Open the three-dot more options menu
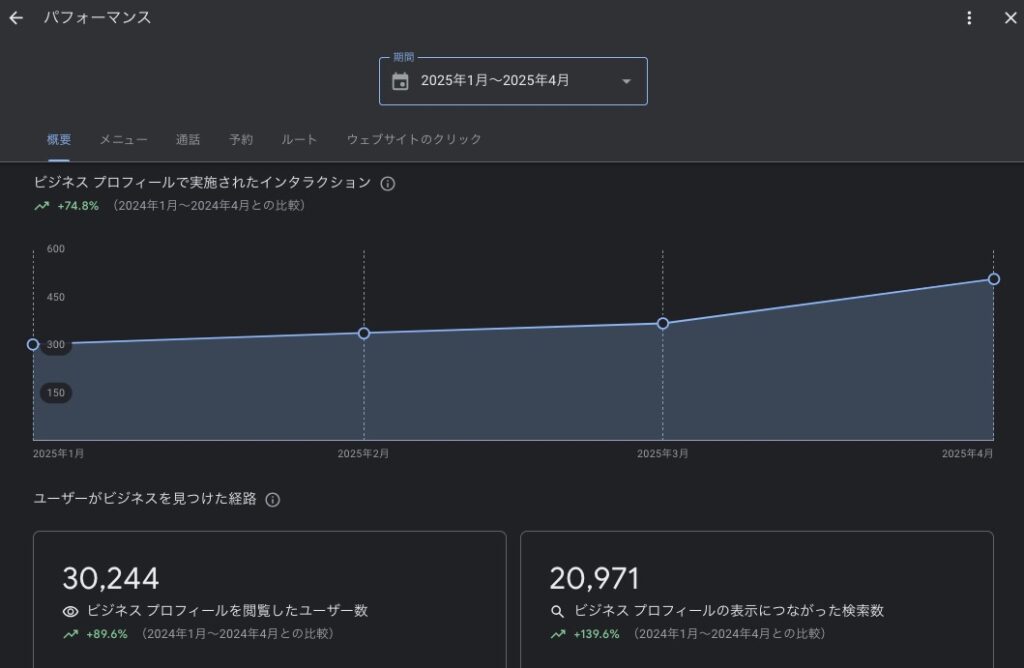 (969, 18)
